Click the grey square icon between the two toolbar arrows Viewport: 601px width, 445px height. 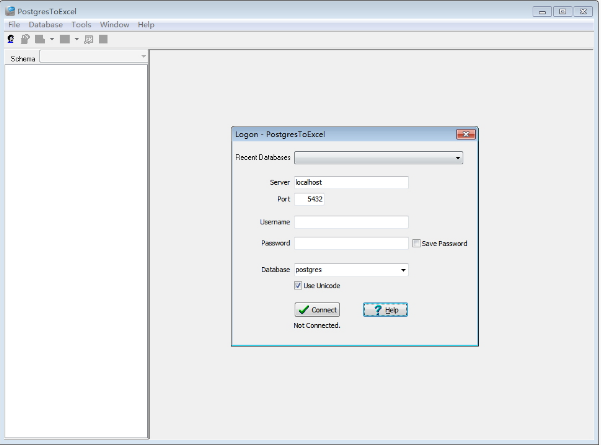coord(65,39)
